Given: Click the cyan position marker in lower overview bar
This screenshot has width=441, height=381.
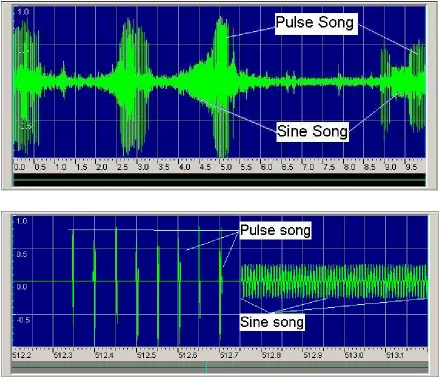Looking at the screenshot, I should click(x=206, y=368).
